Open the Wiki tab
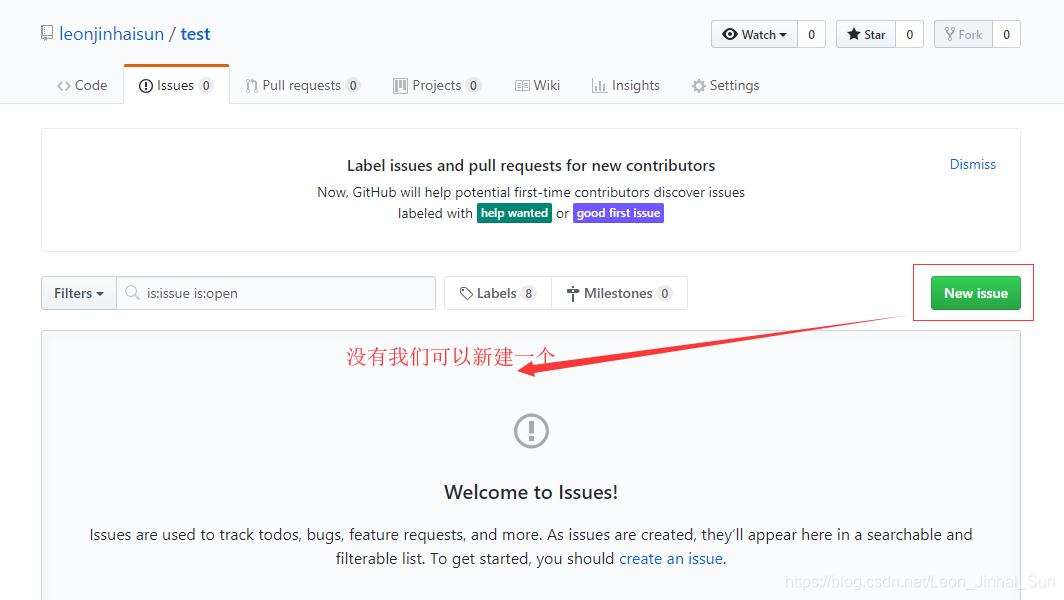The width and height of the screenshot is (1064, 600). click(537, 86)
